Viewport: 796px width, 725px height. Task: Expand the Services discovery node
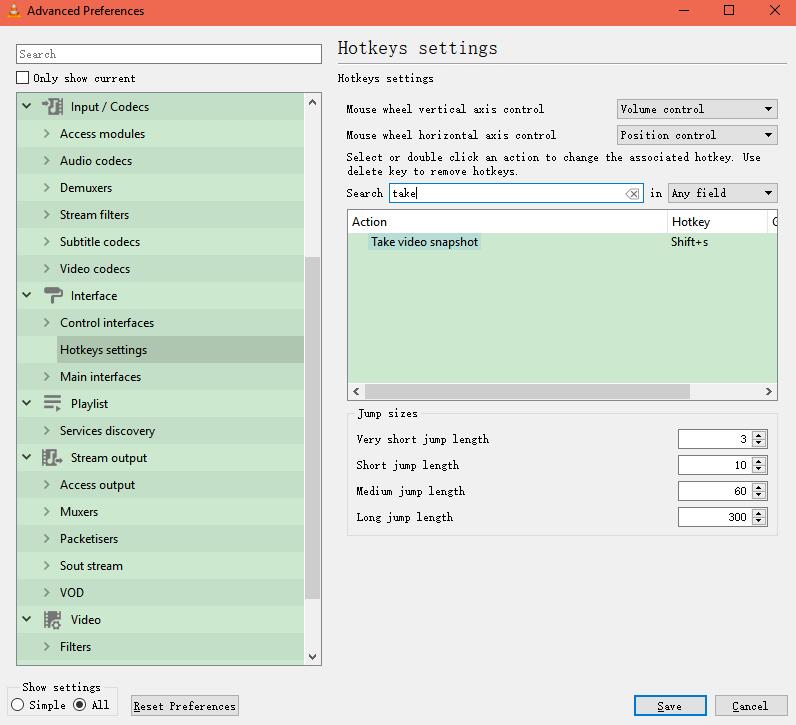47,431
